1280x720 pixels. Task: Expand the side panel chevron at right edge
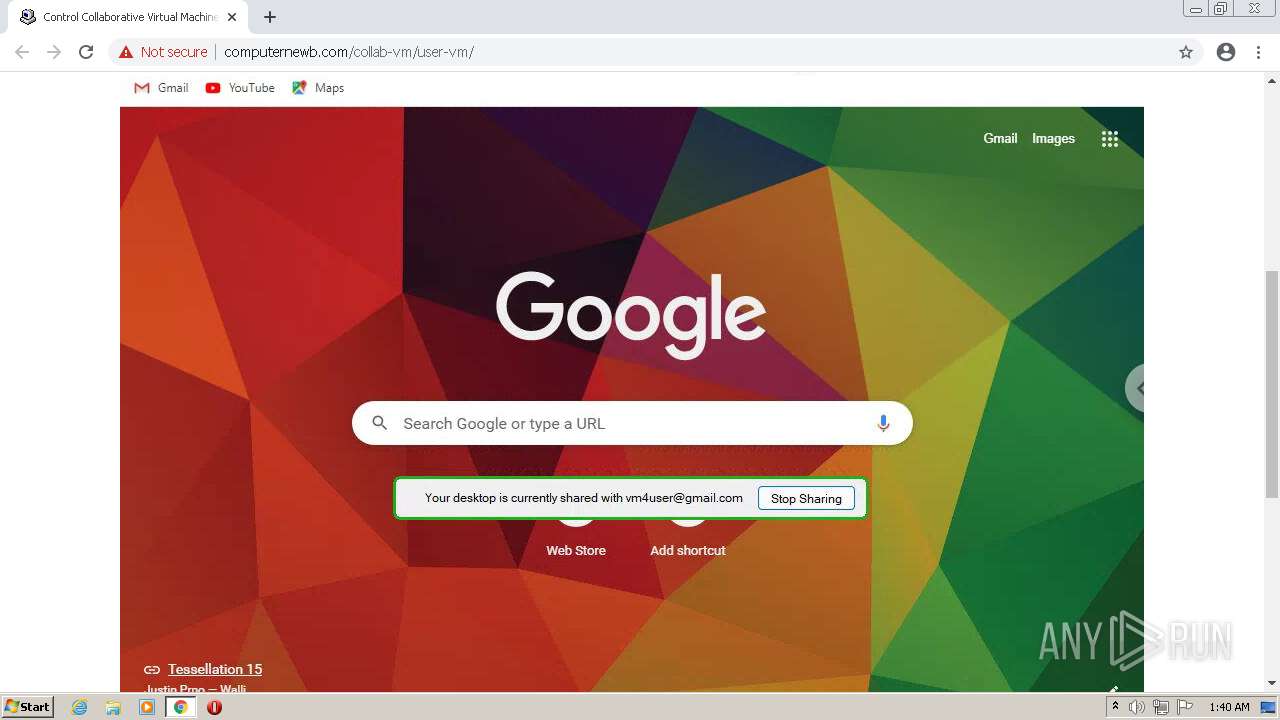click(x=1135, y=388)
